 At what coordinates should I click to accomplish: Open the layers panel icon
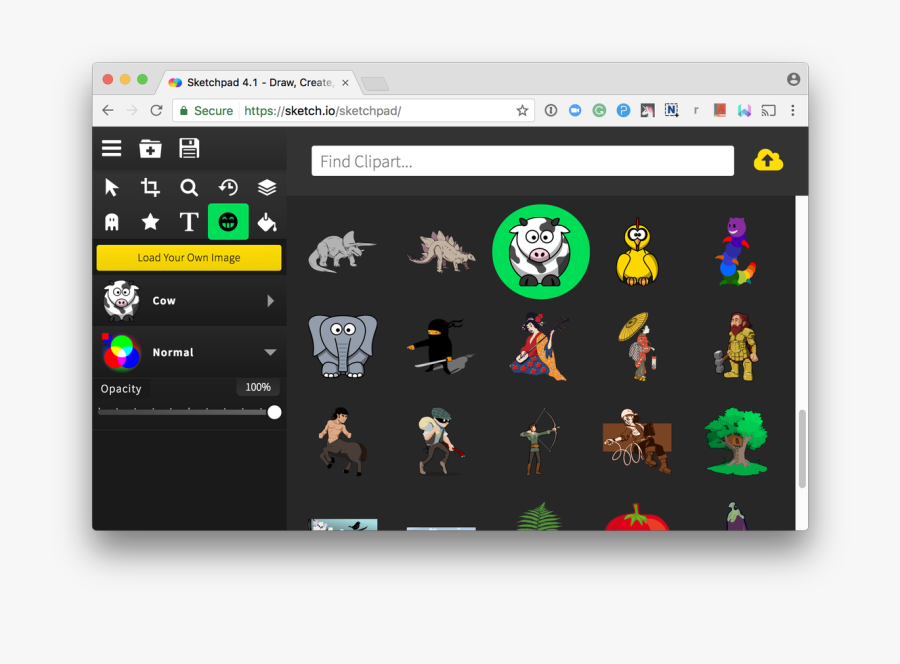[x=267, y=187]
